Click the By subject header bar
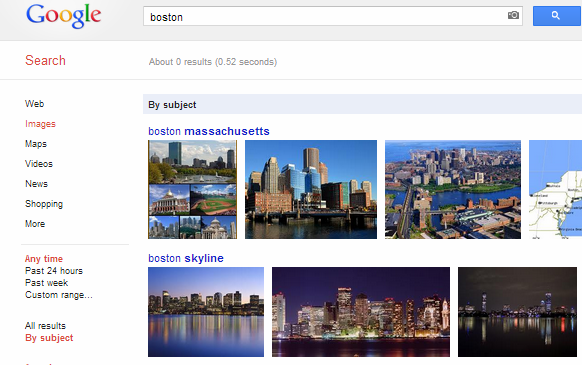The height and width of the screenshot is (365, 582). (362, 104)
